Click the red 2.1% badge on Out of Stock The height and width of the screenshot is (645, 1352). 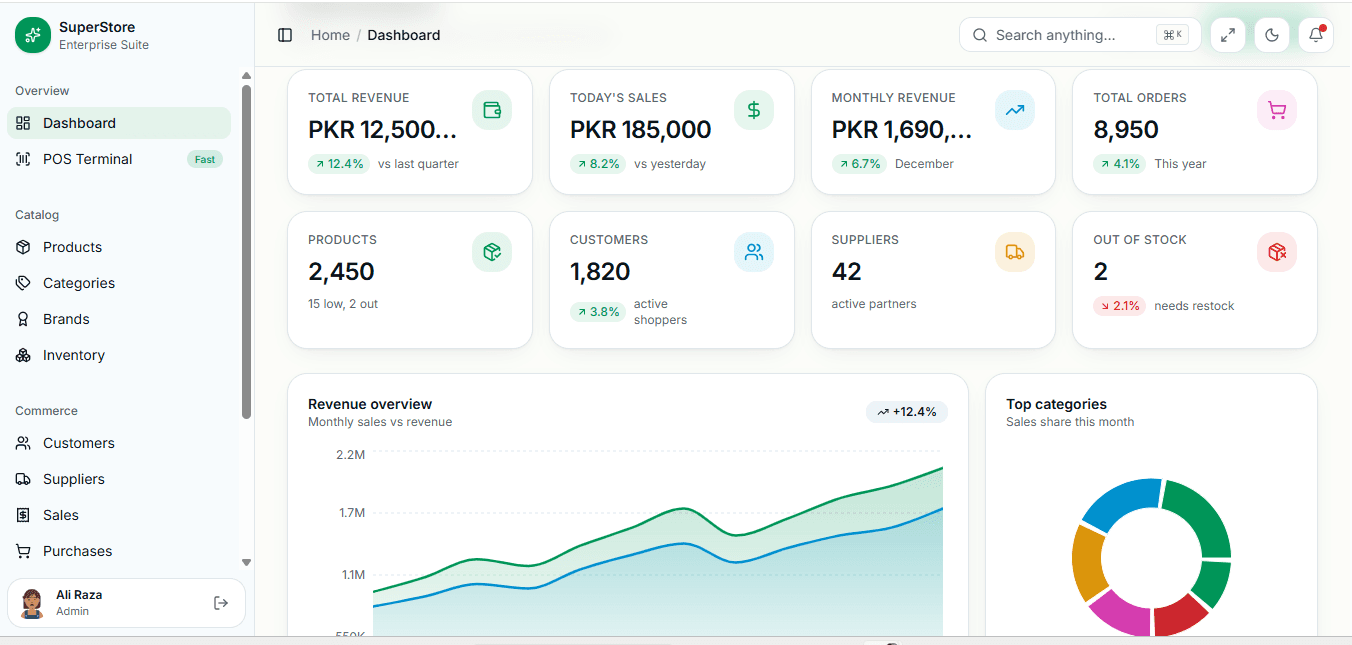tap(1120, 306)
